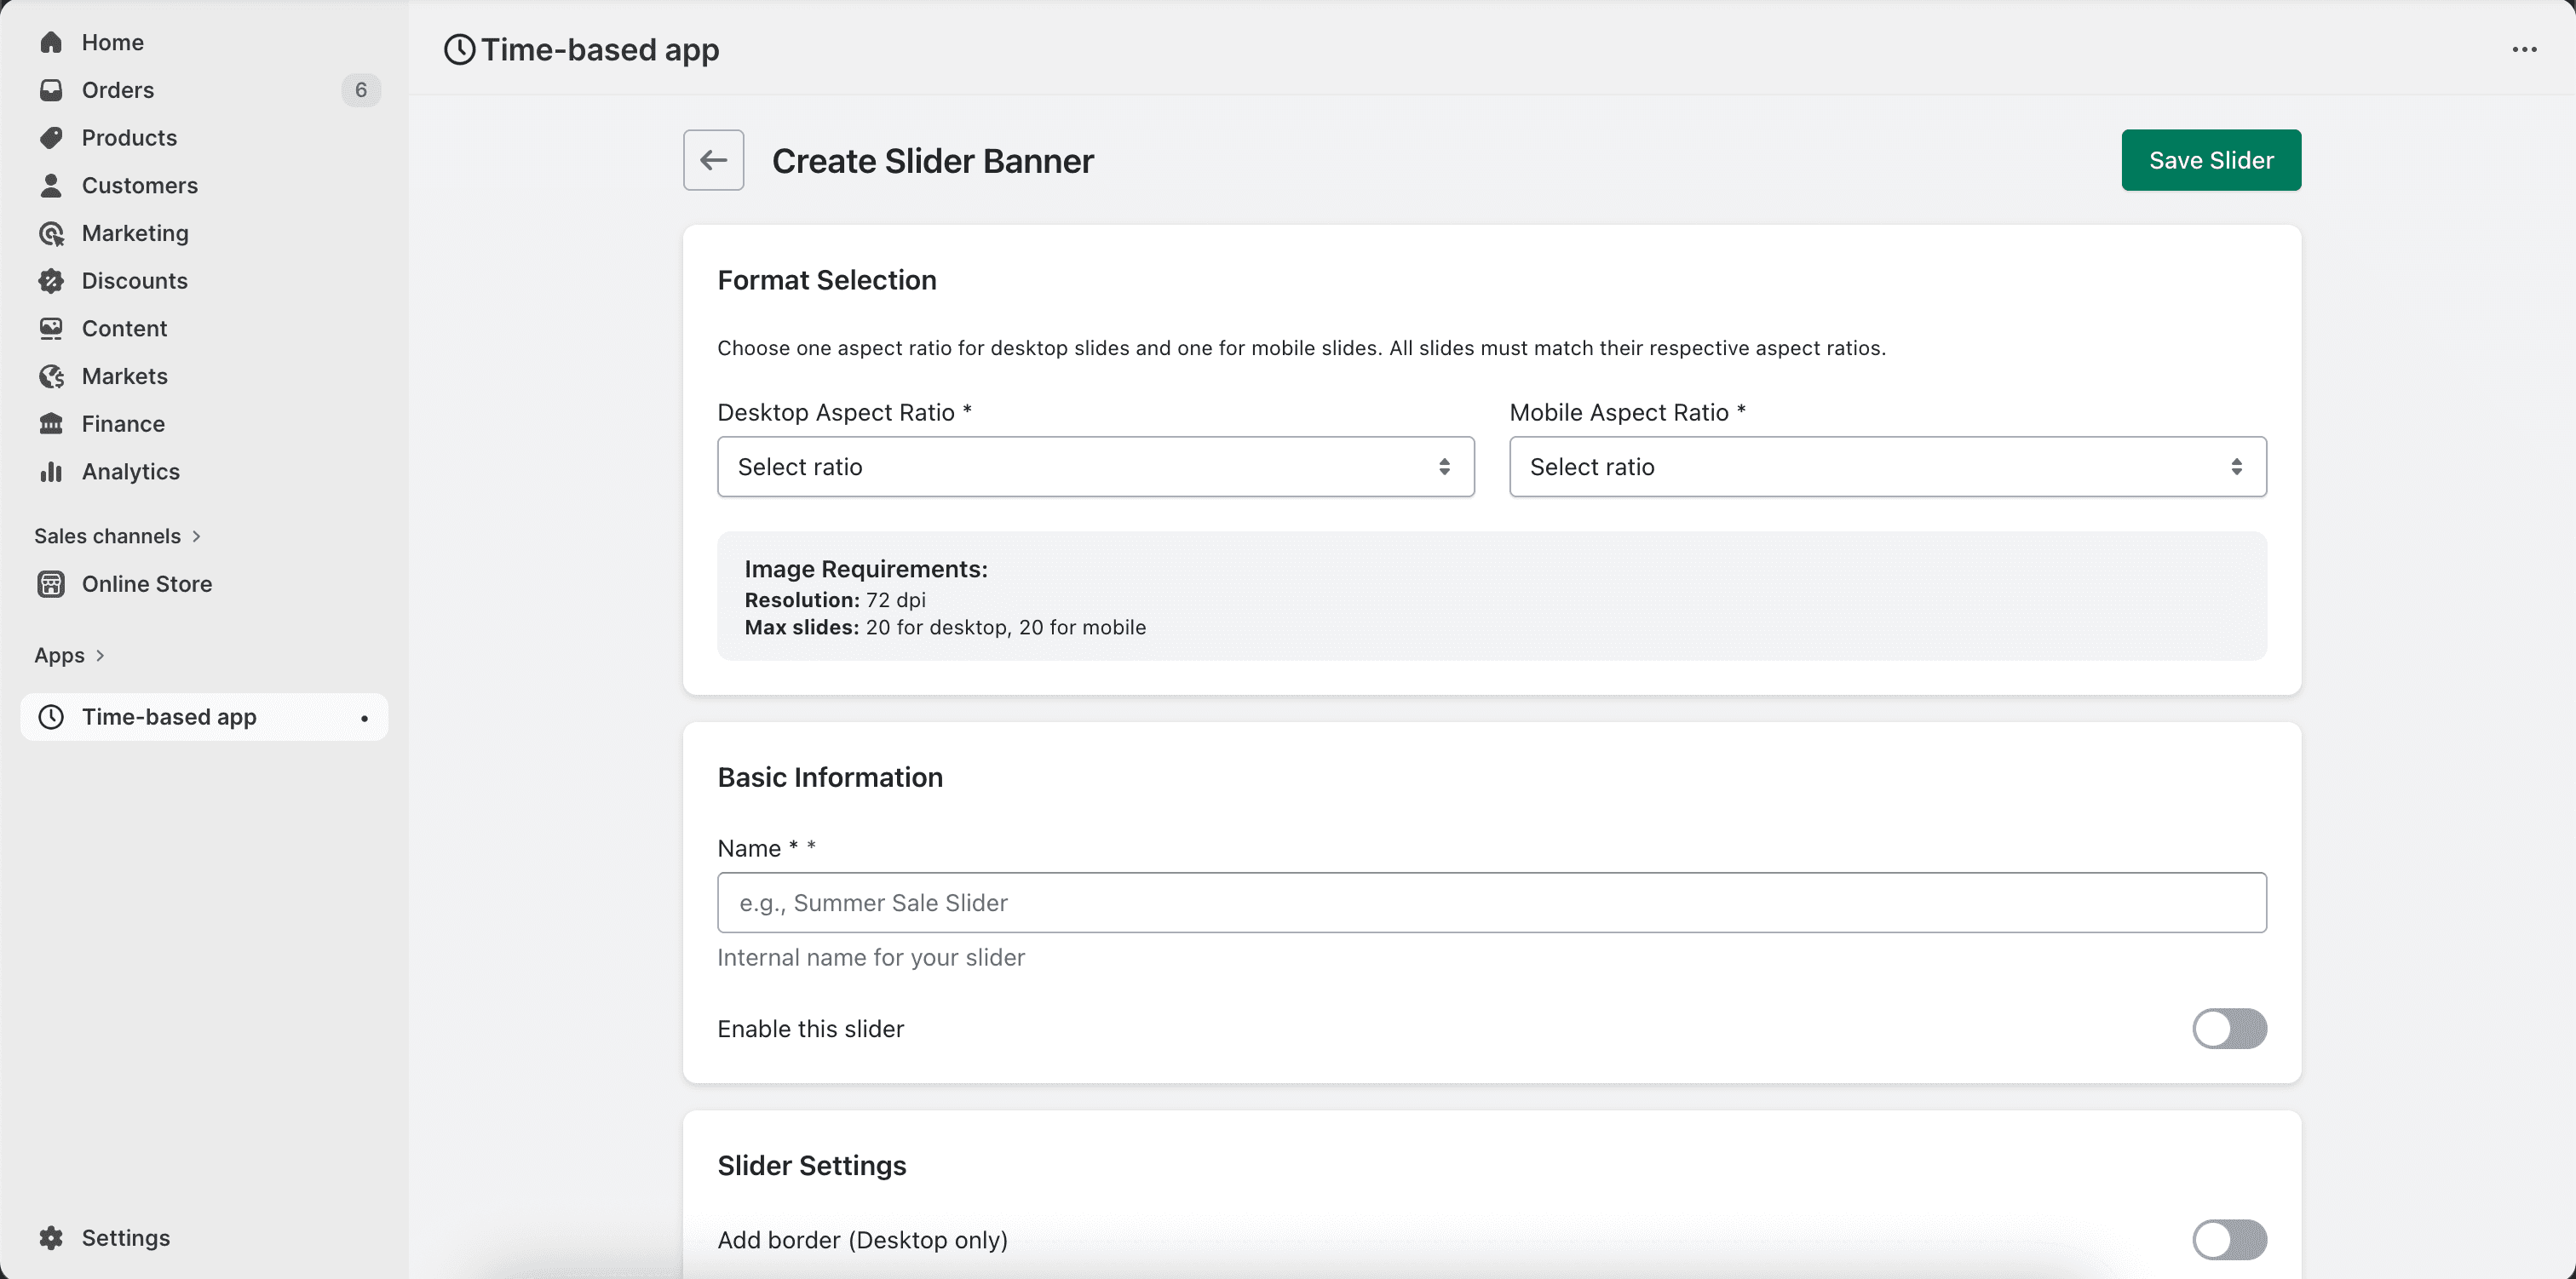Open the three-dot overflow menu
The height and width of the screenshot is (1279, 2576).
tap(2526, 49)
